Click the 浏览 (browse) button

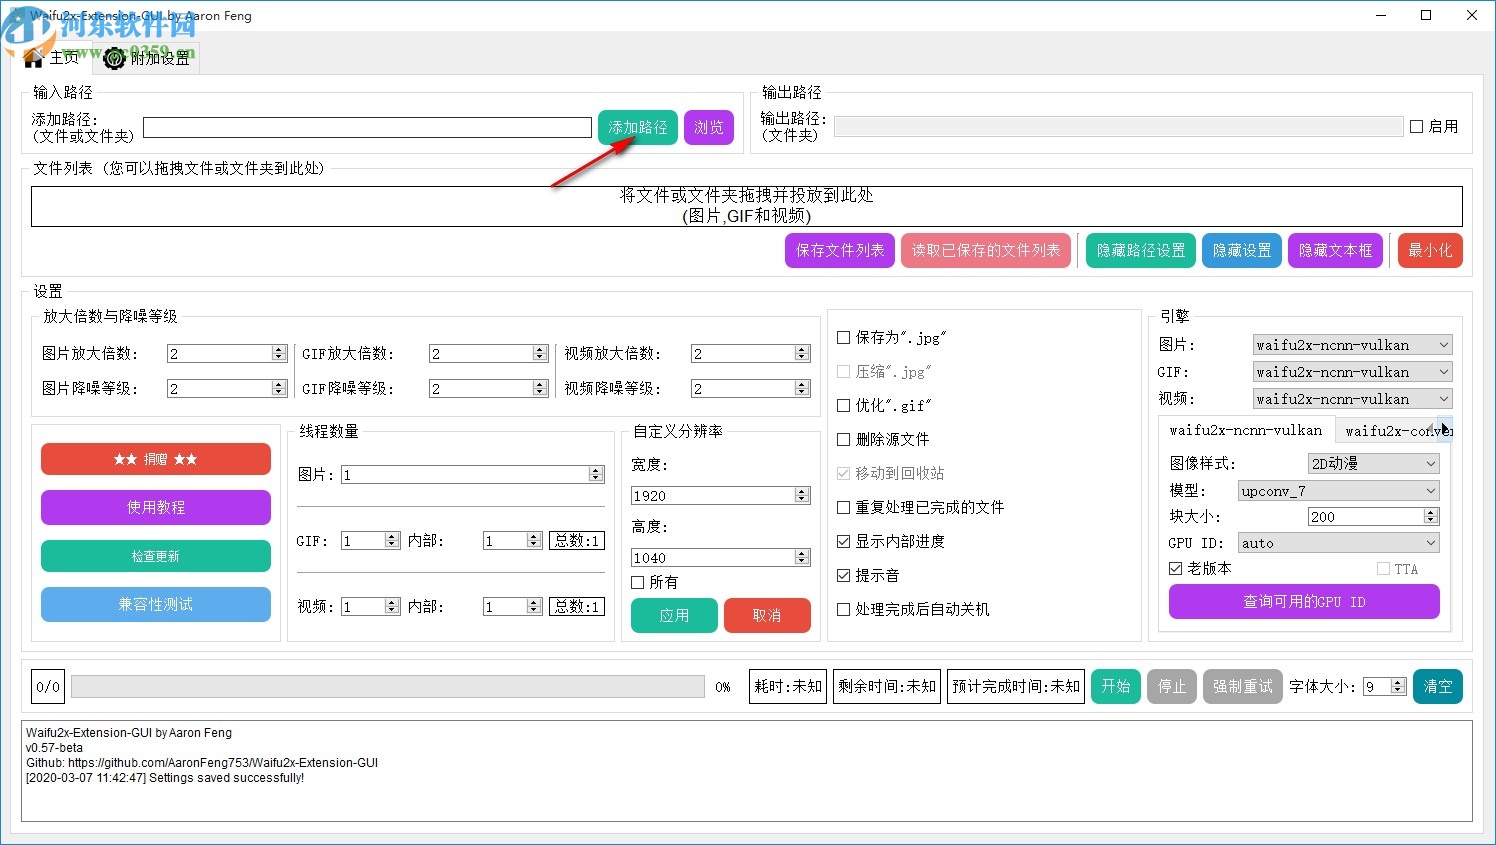click(709, 127)
